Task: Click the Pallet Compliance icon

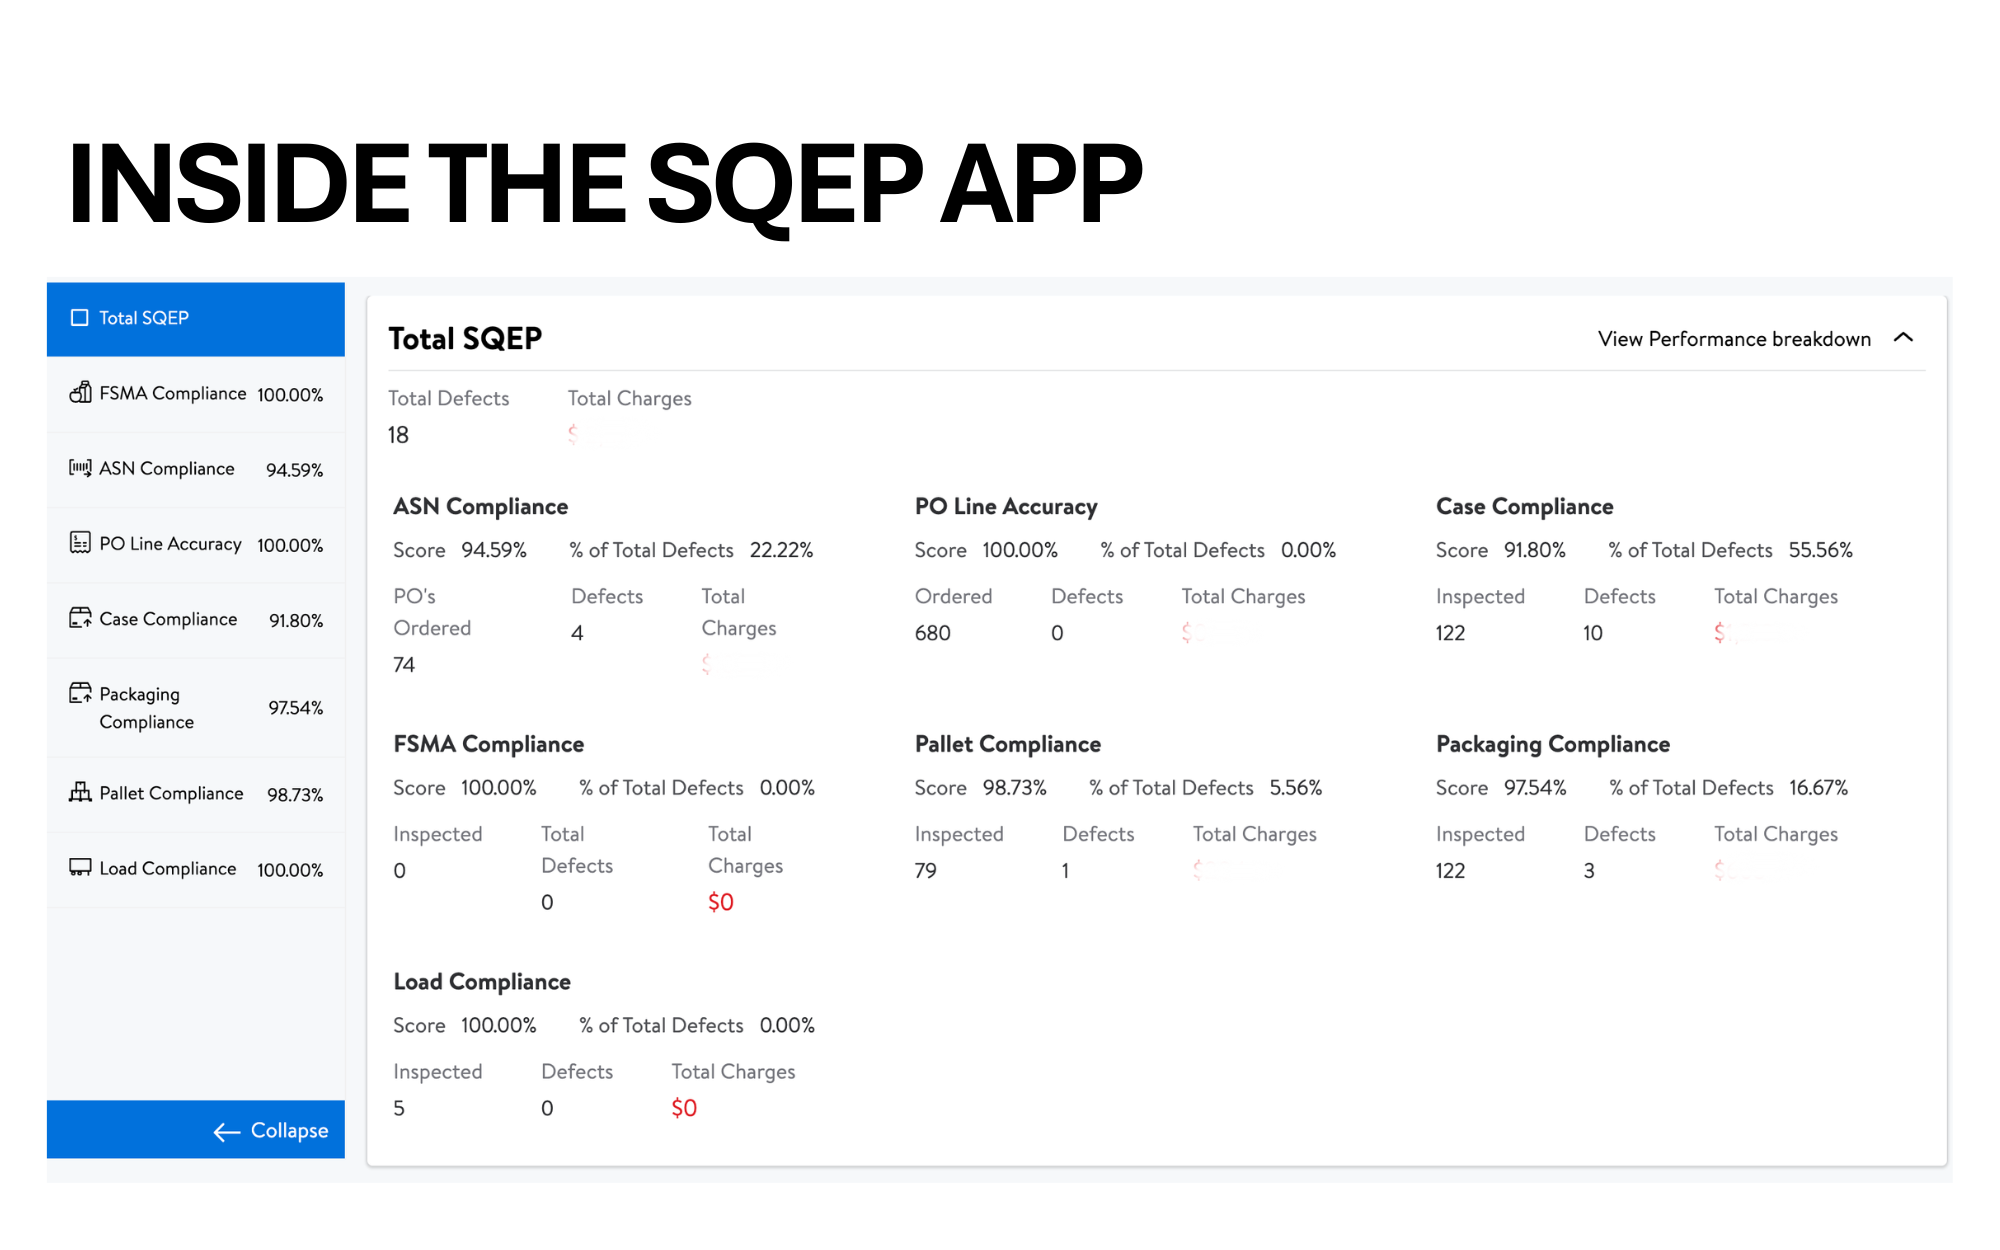Action: coord(80,793)
